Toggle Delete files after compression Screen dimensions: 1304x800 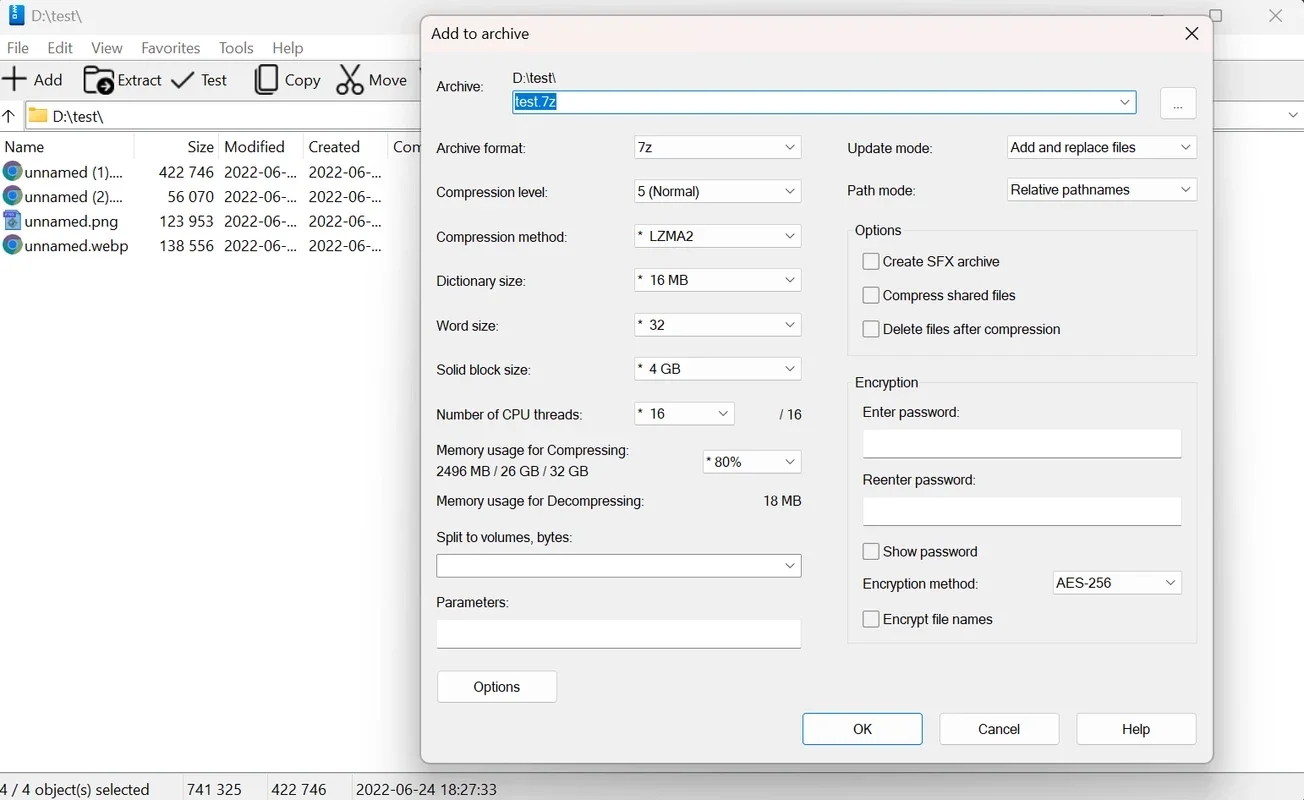point(871,329)
